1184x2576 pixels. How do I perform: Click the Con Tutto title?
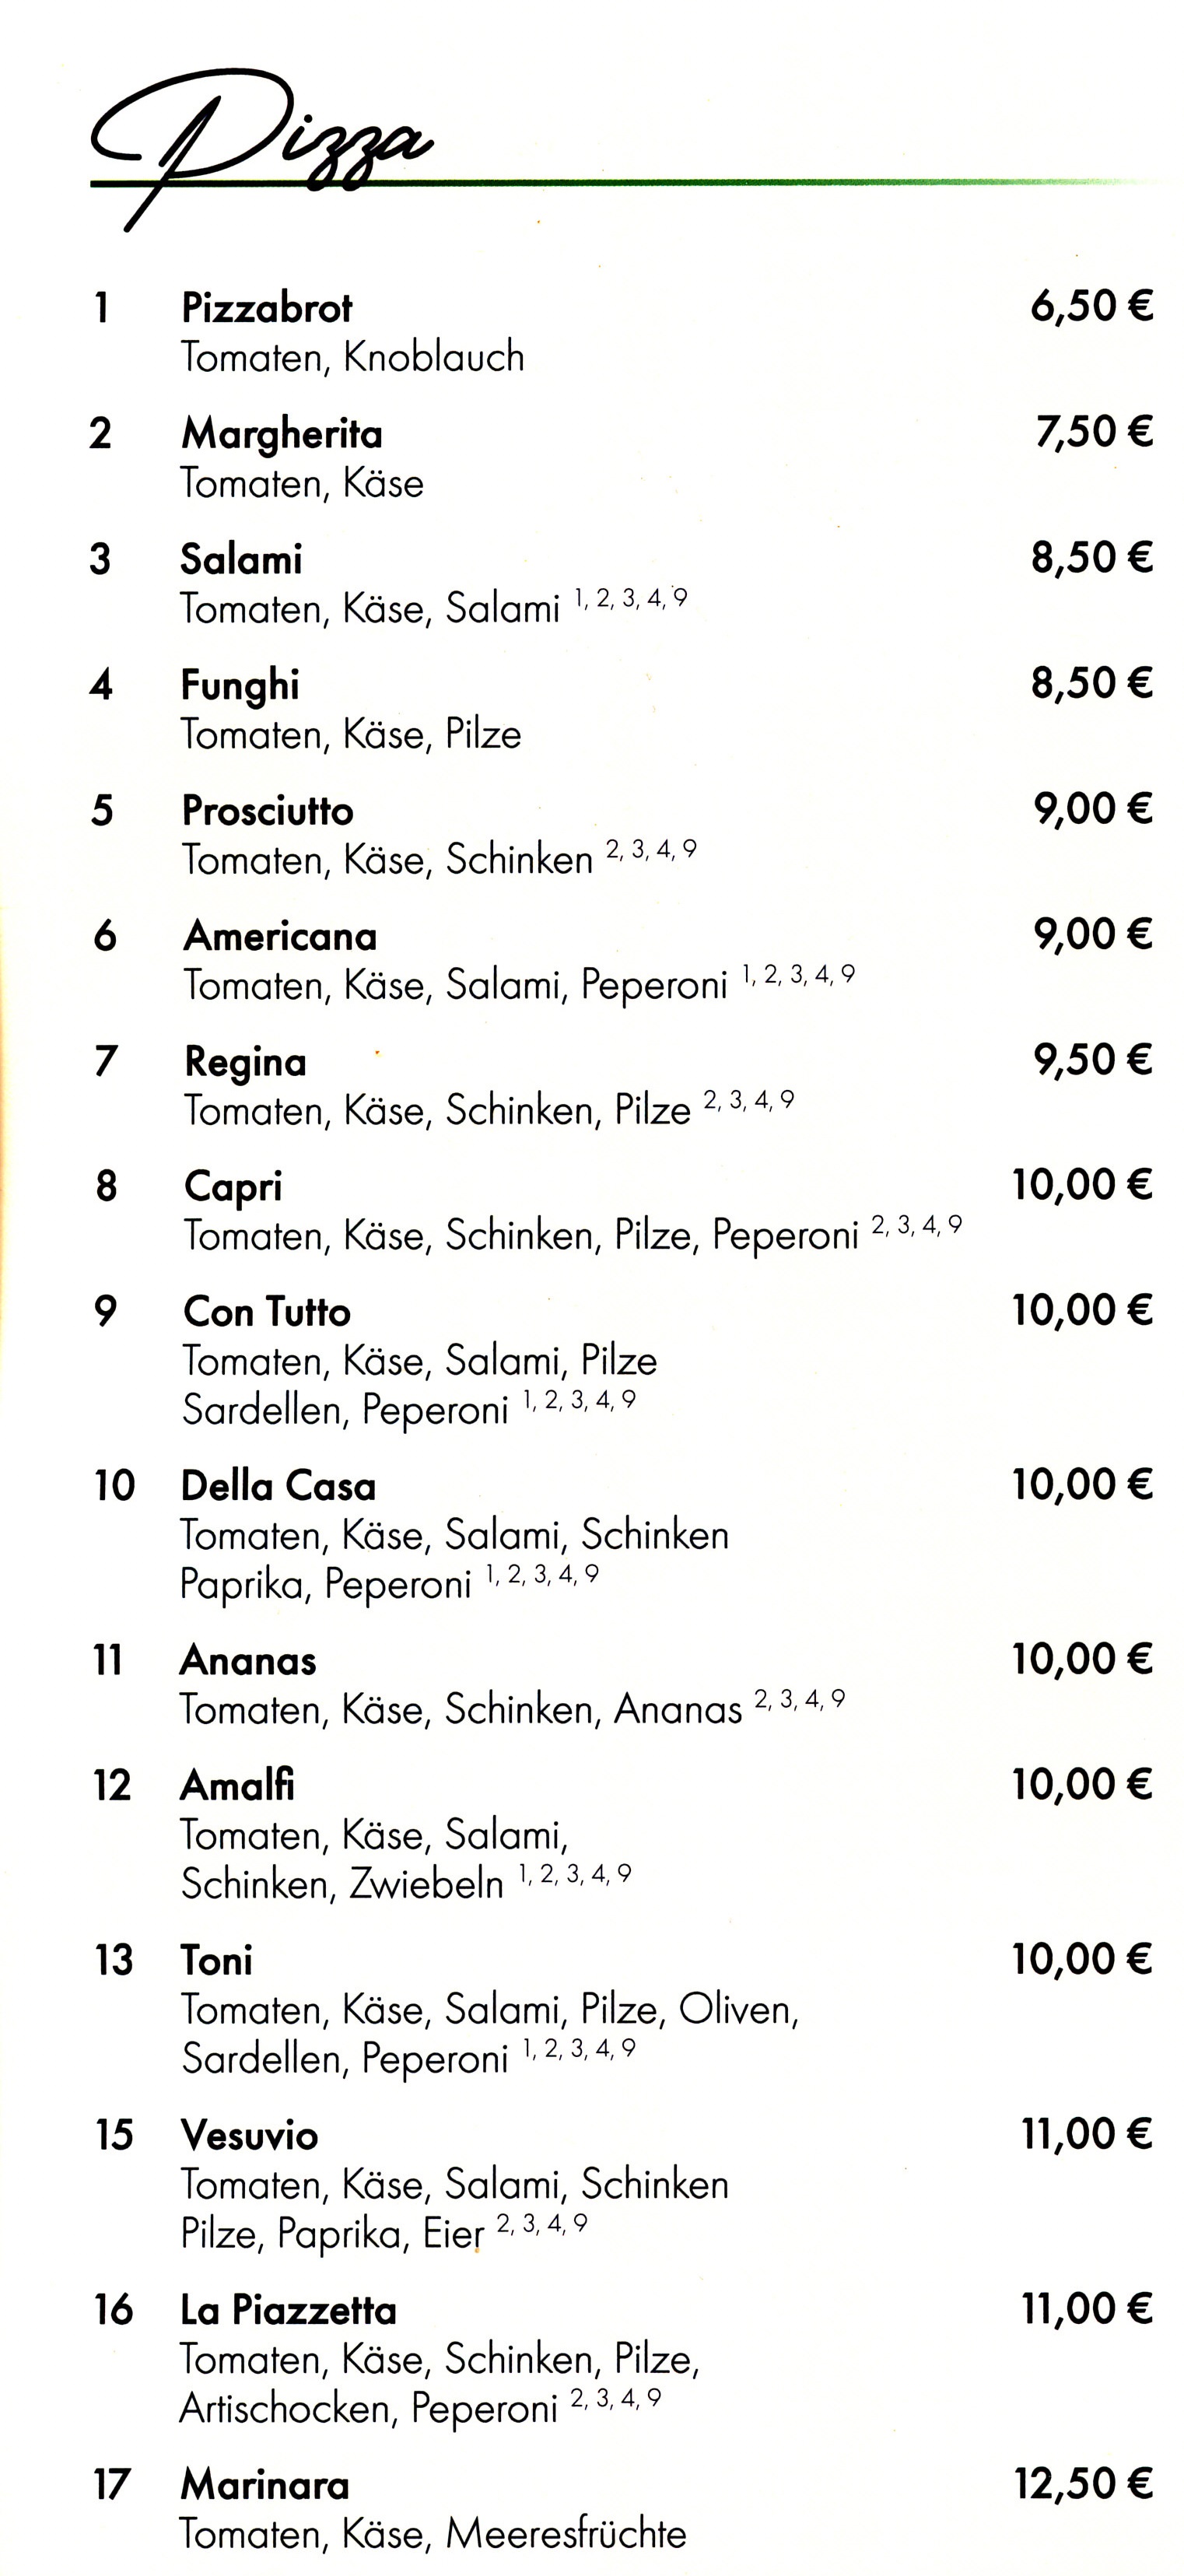[267, 1312]
